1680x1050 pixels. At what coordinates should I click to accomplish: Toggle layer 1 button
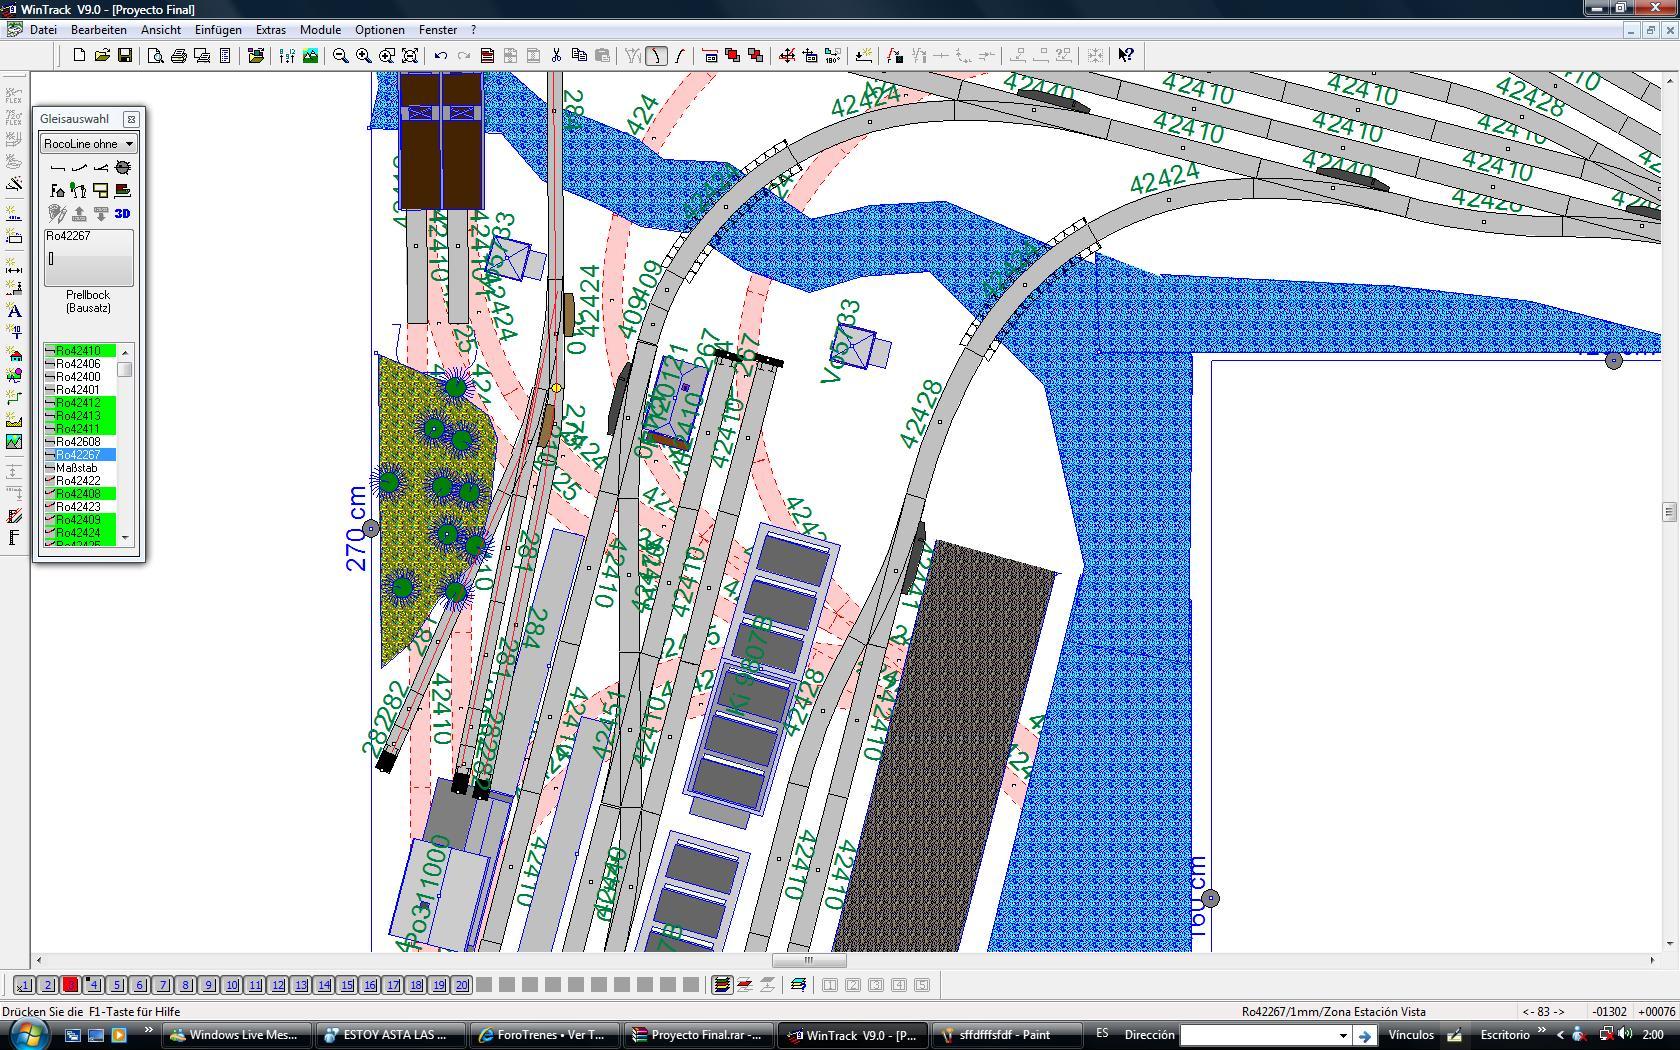24,985
